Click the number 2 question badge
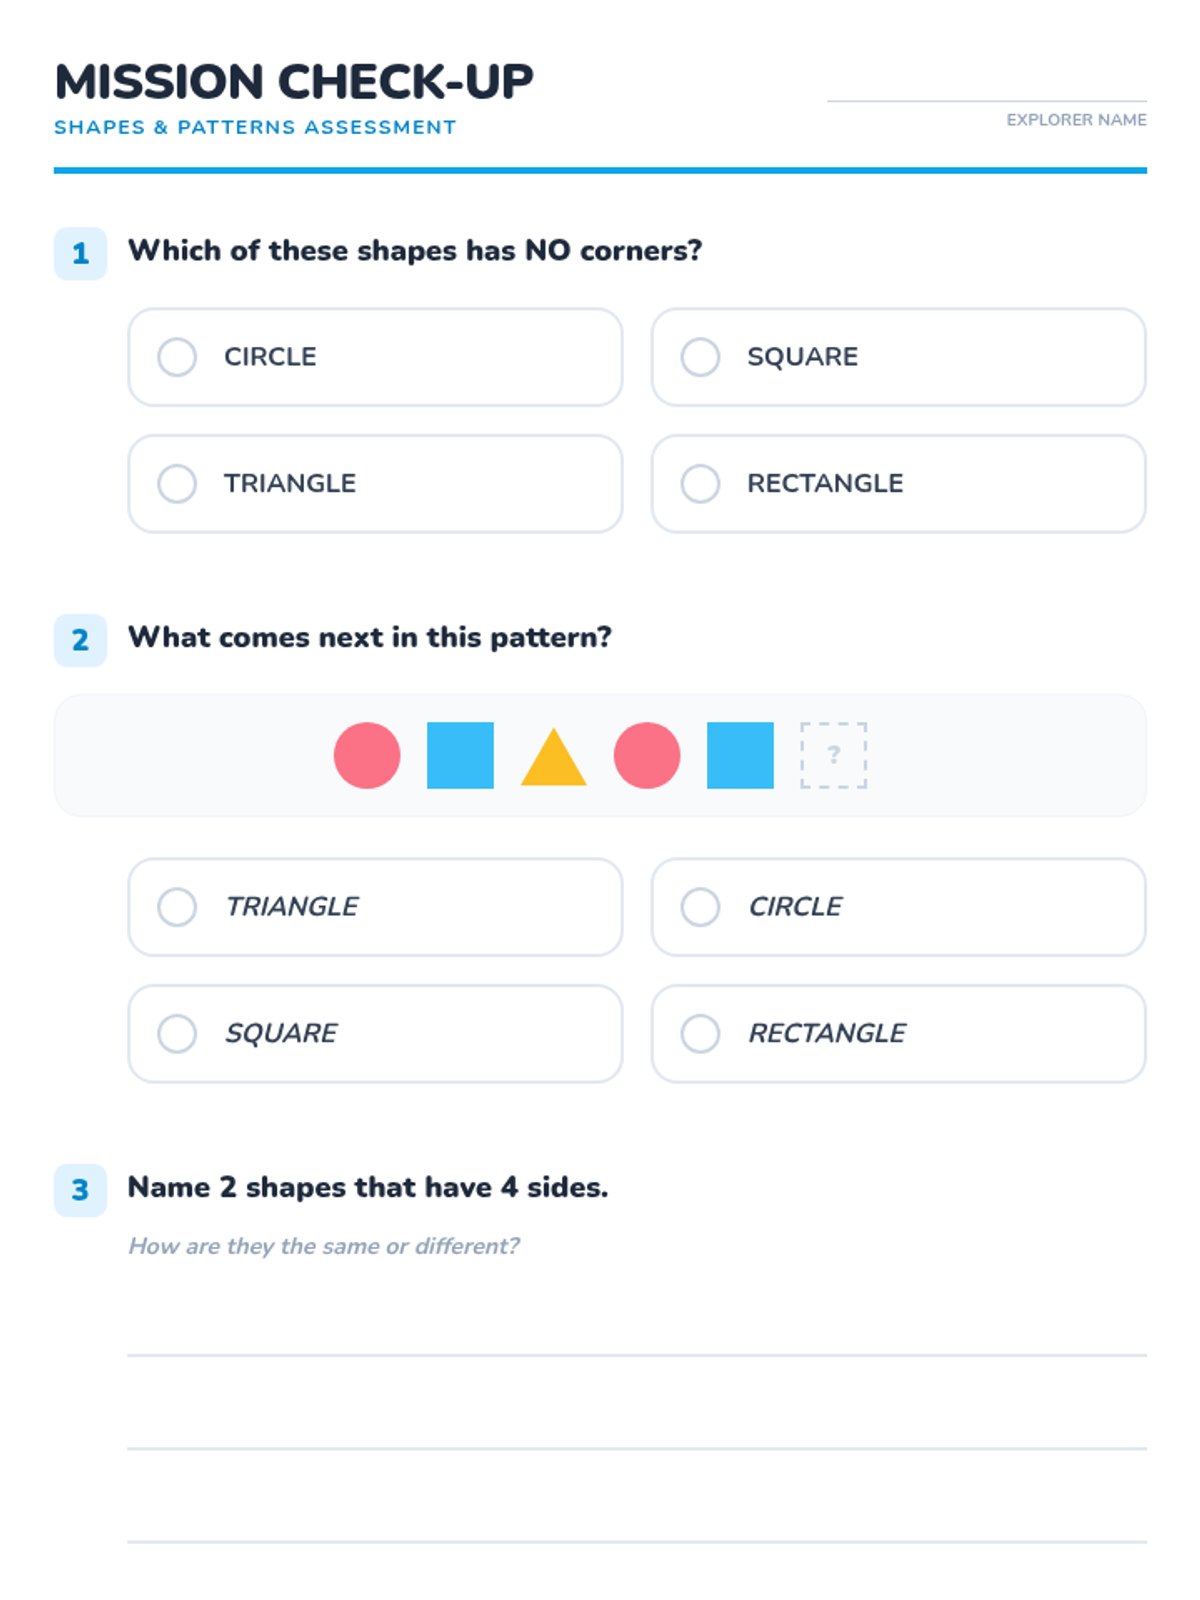Image resolution: width=1200 pixels, height=1600 pixels. click(80, 640)
